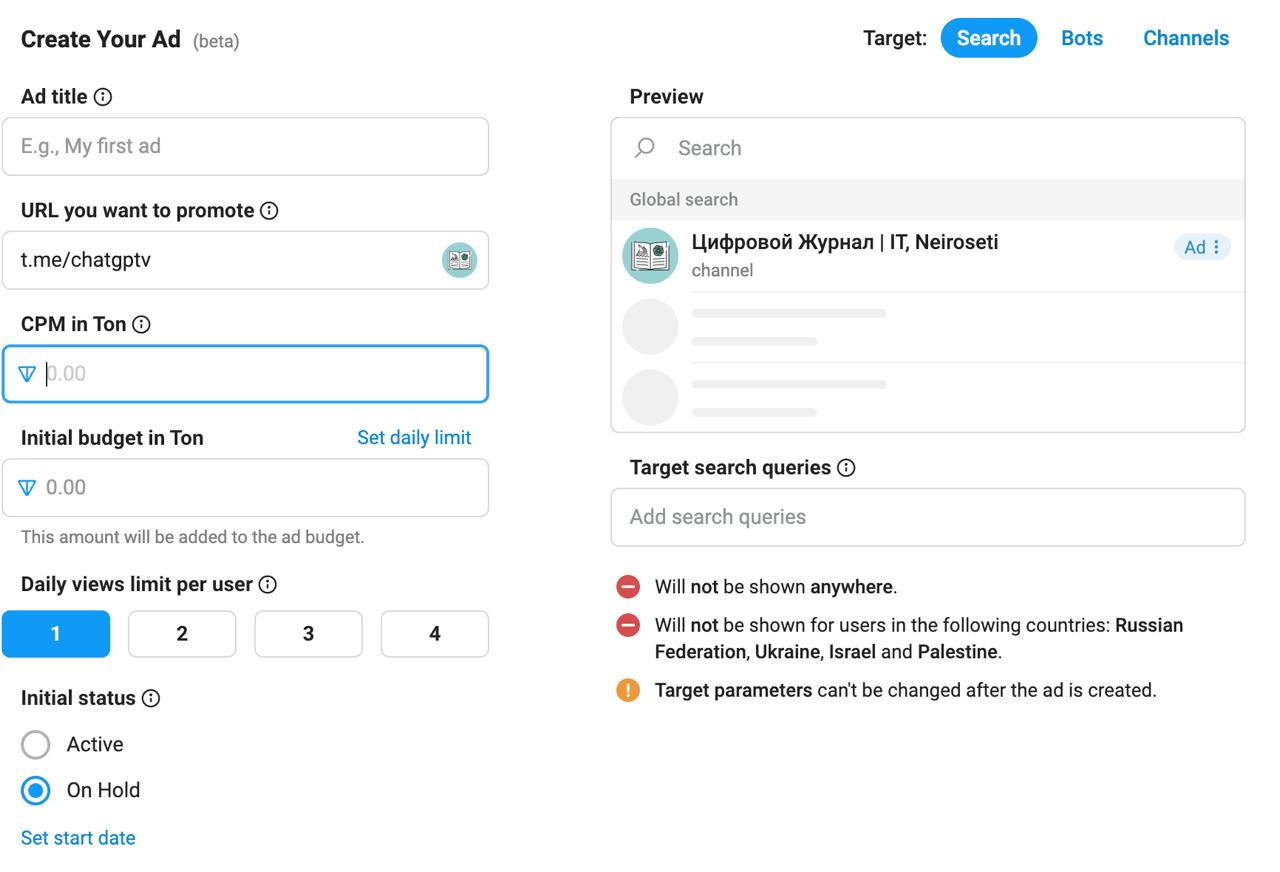Click the magnifier icon in preview search
This screenshot has height=872, width=1280.
pos(645,148)
